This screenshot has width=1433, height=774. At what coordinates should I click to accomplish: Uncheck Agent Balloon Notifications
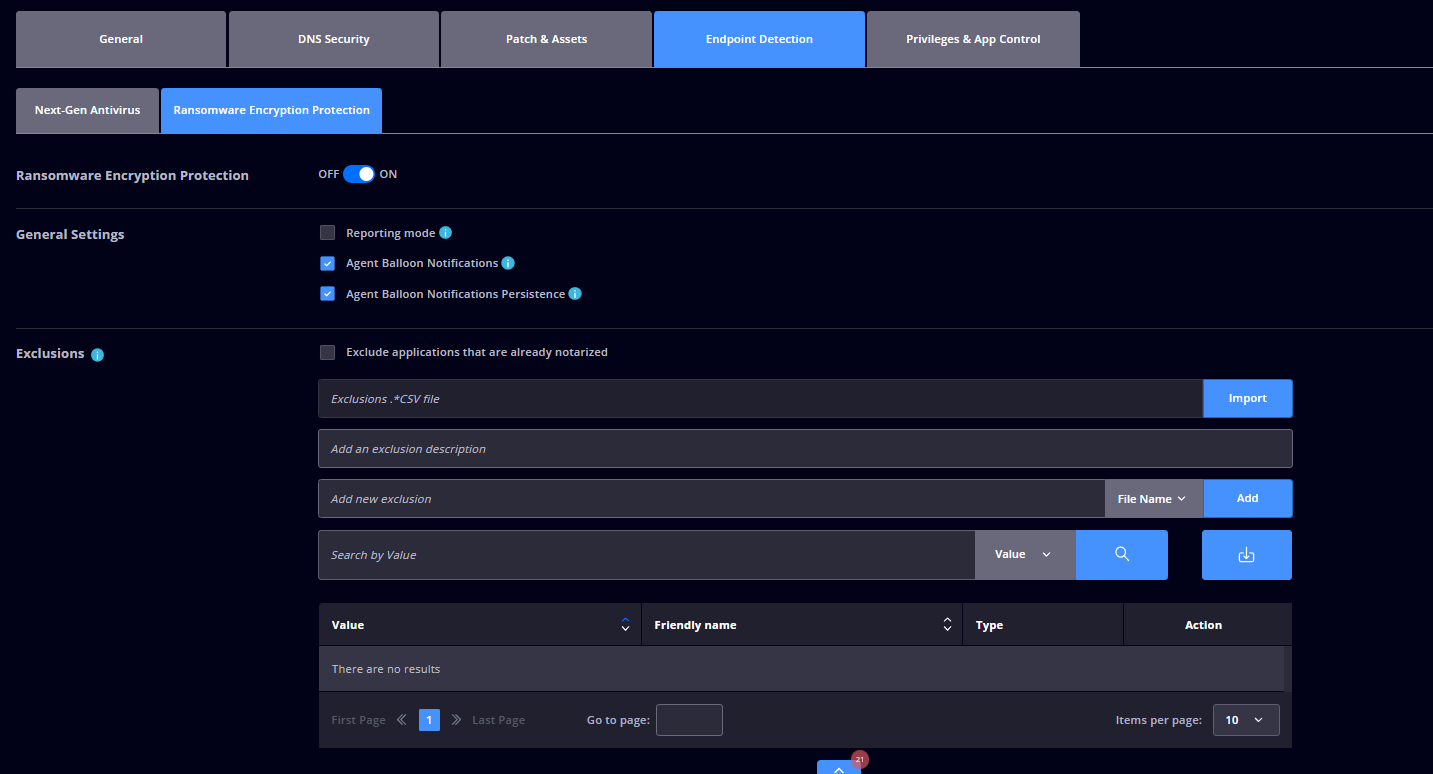coord(327,263)
